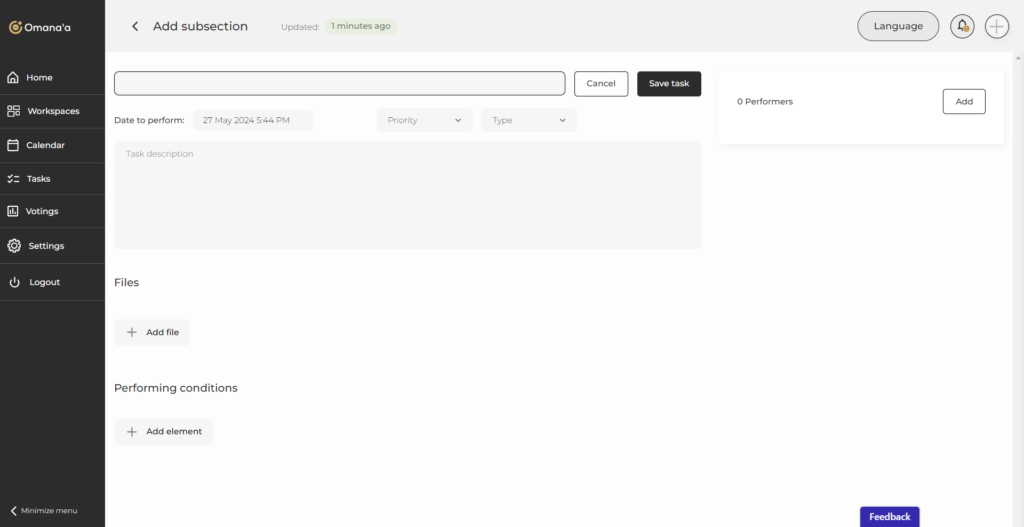Go to Votings in sidebar menu
Screen dimensions: 1024x527
click(x=42, y=212)
